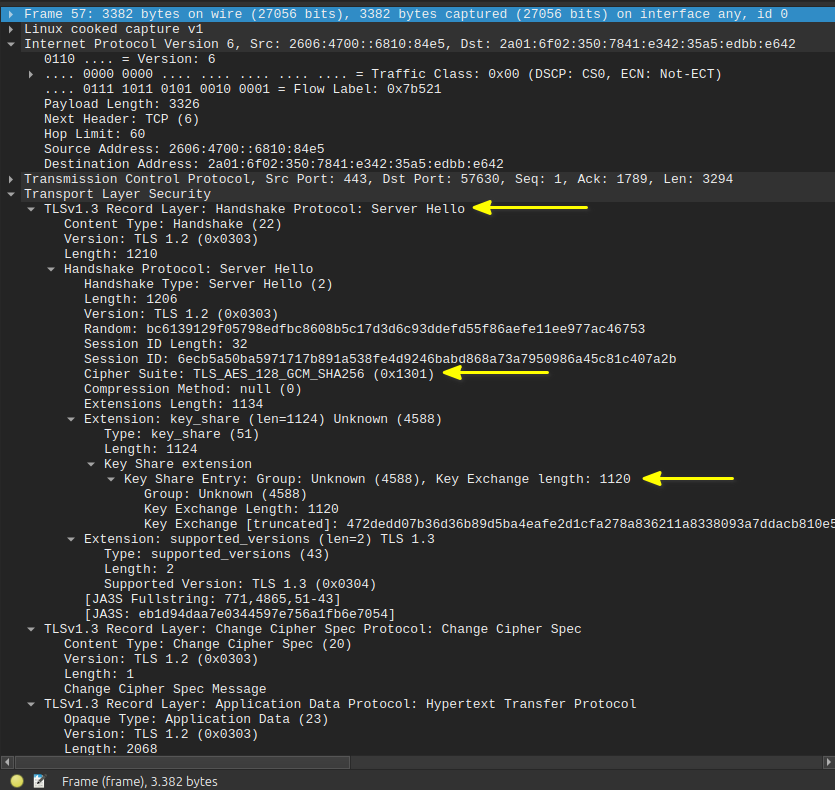Click the status bar Frame (frame) text
Viewport: 835px width, 790px height.
click(x=140, y=781)
